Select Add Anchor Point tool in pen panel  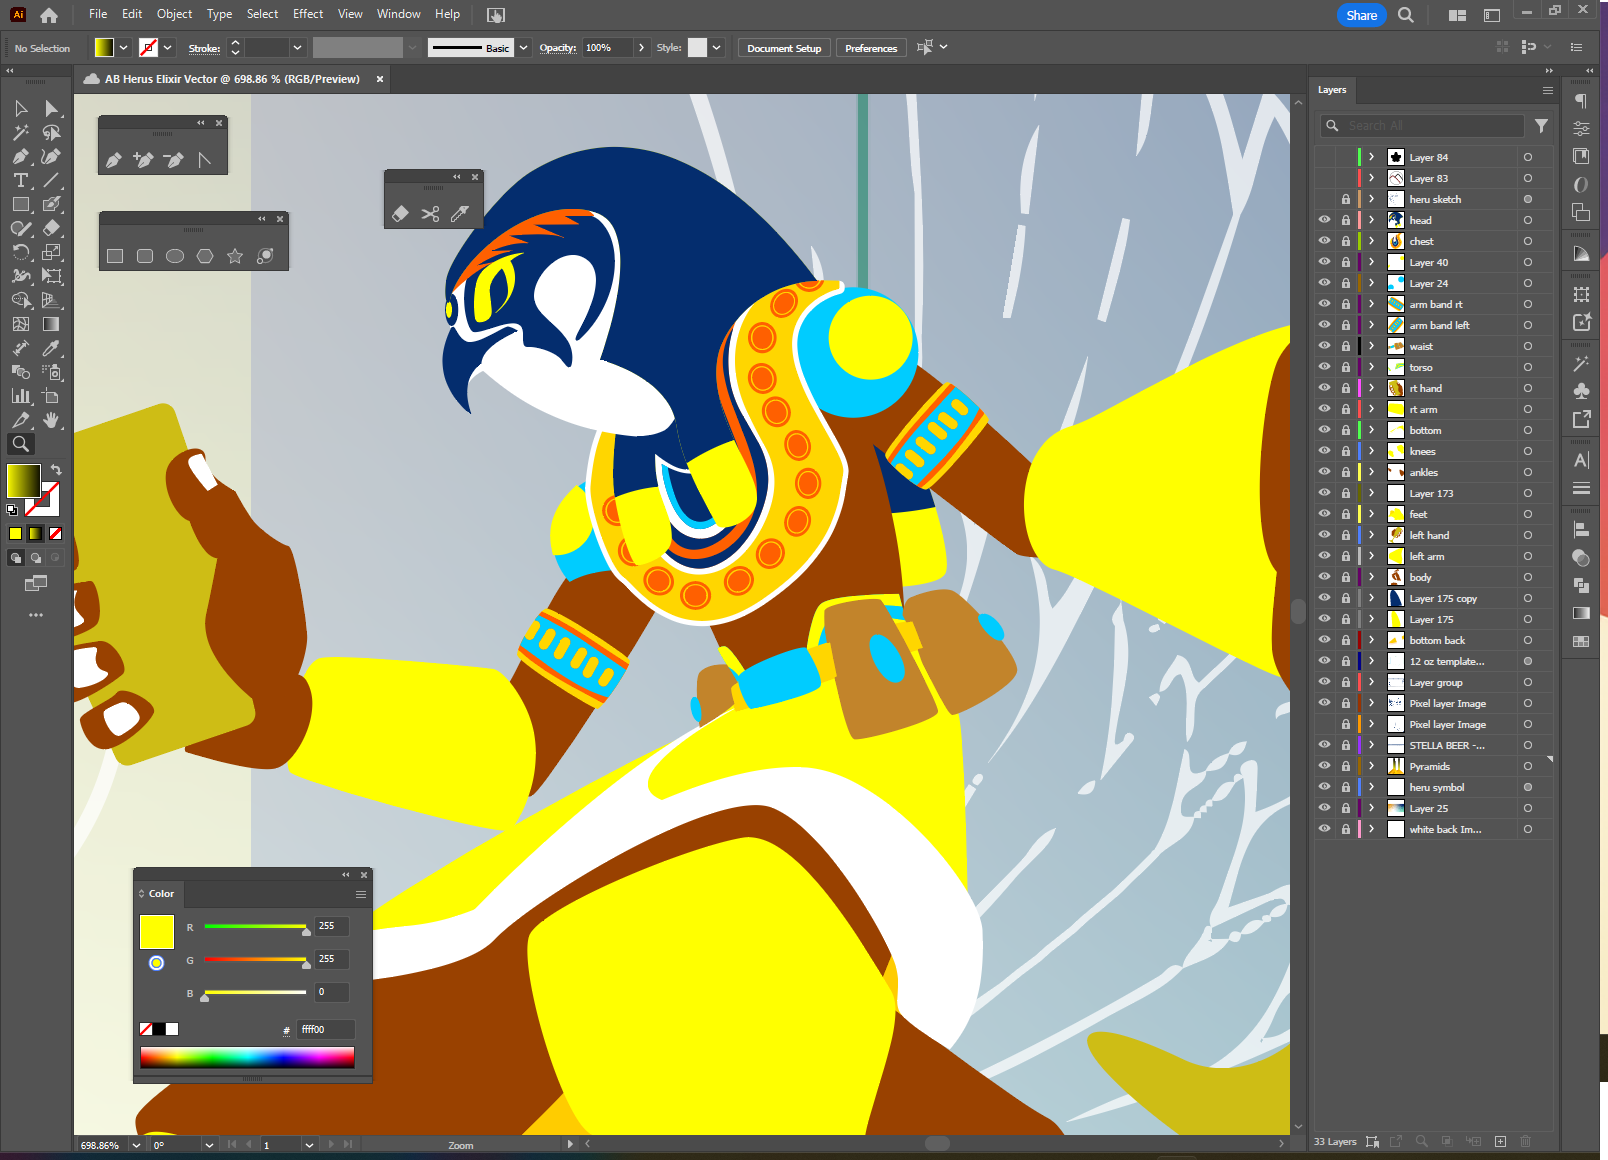click(143, 160)
